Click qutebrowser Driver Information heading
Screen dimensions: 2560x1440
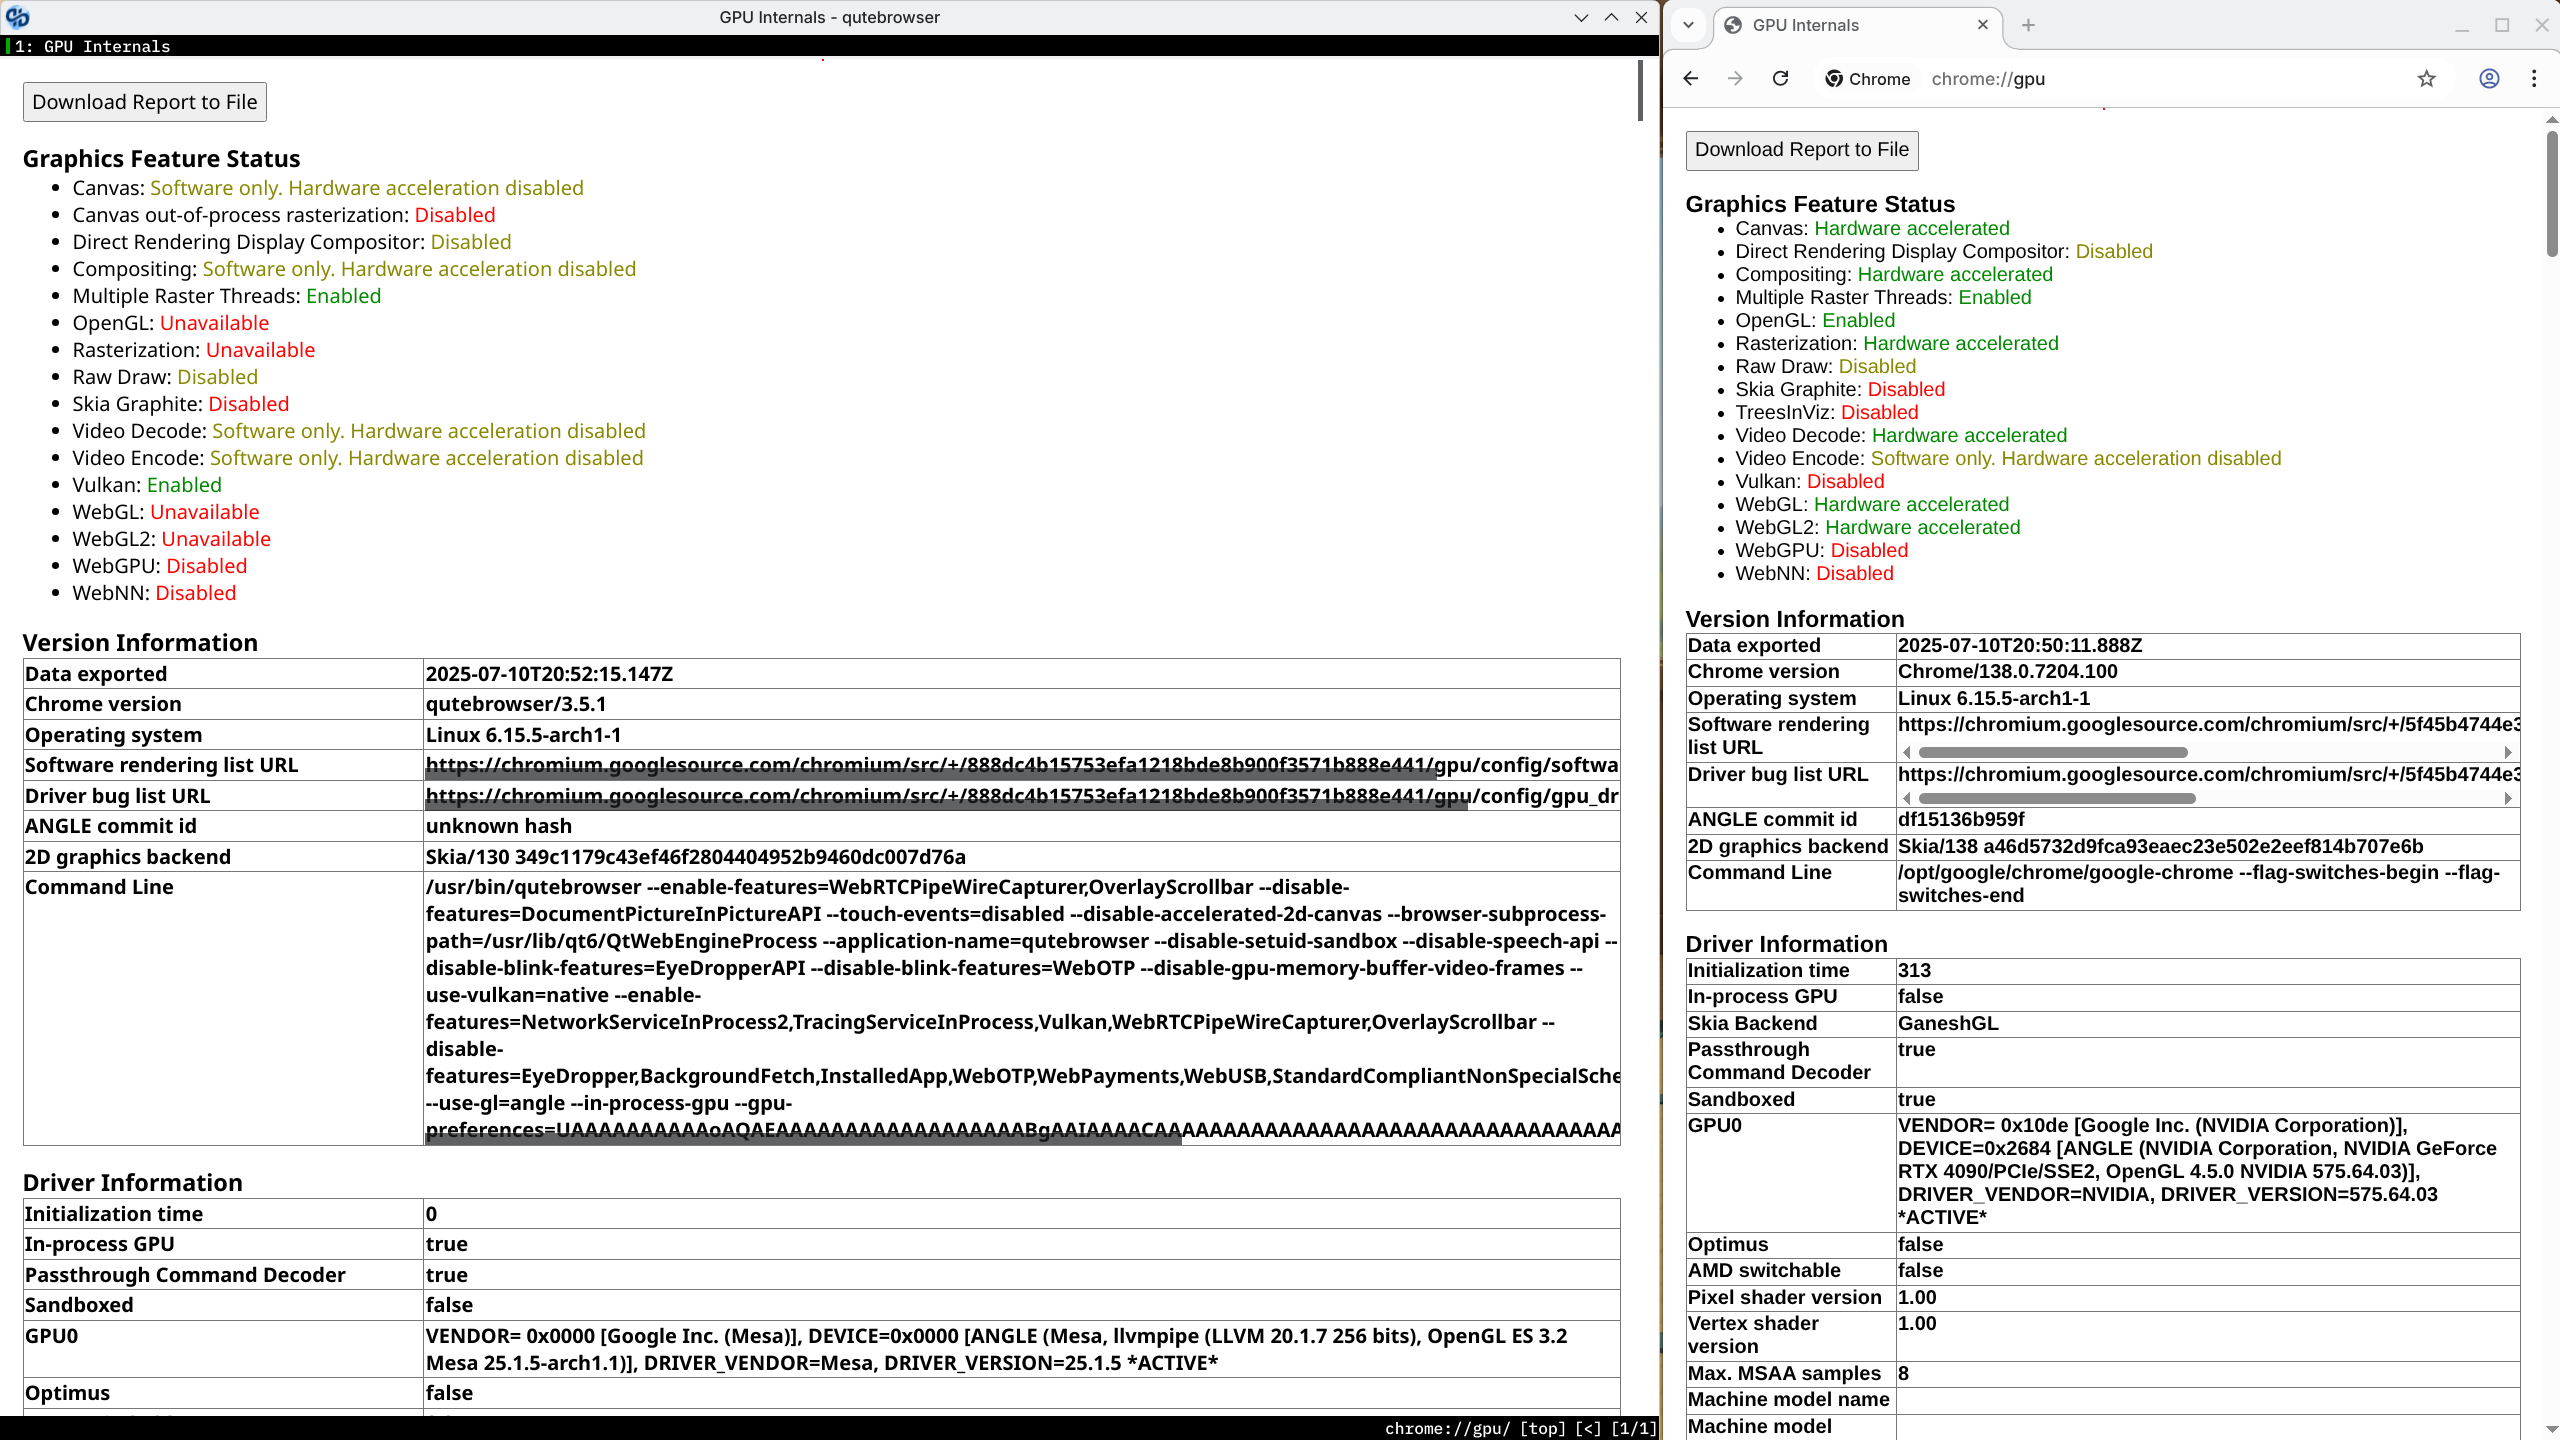tap(133, 1183)
